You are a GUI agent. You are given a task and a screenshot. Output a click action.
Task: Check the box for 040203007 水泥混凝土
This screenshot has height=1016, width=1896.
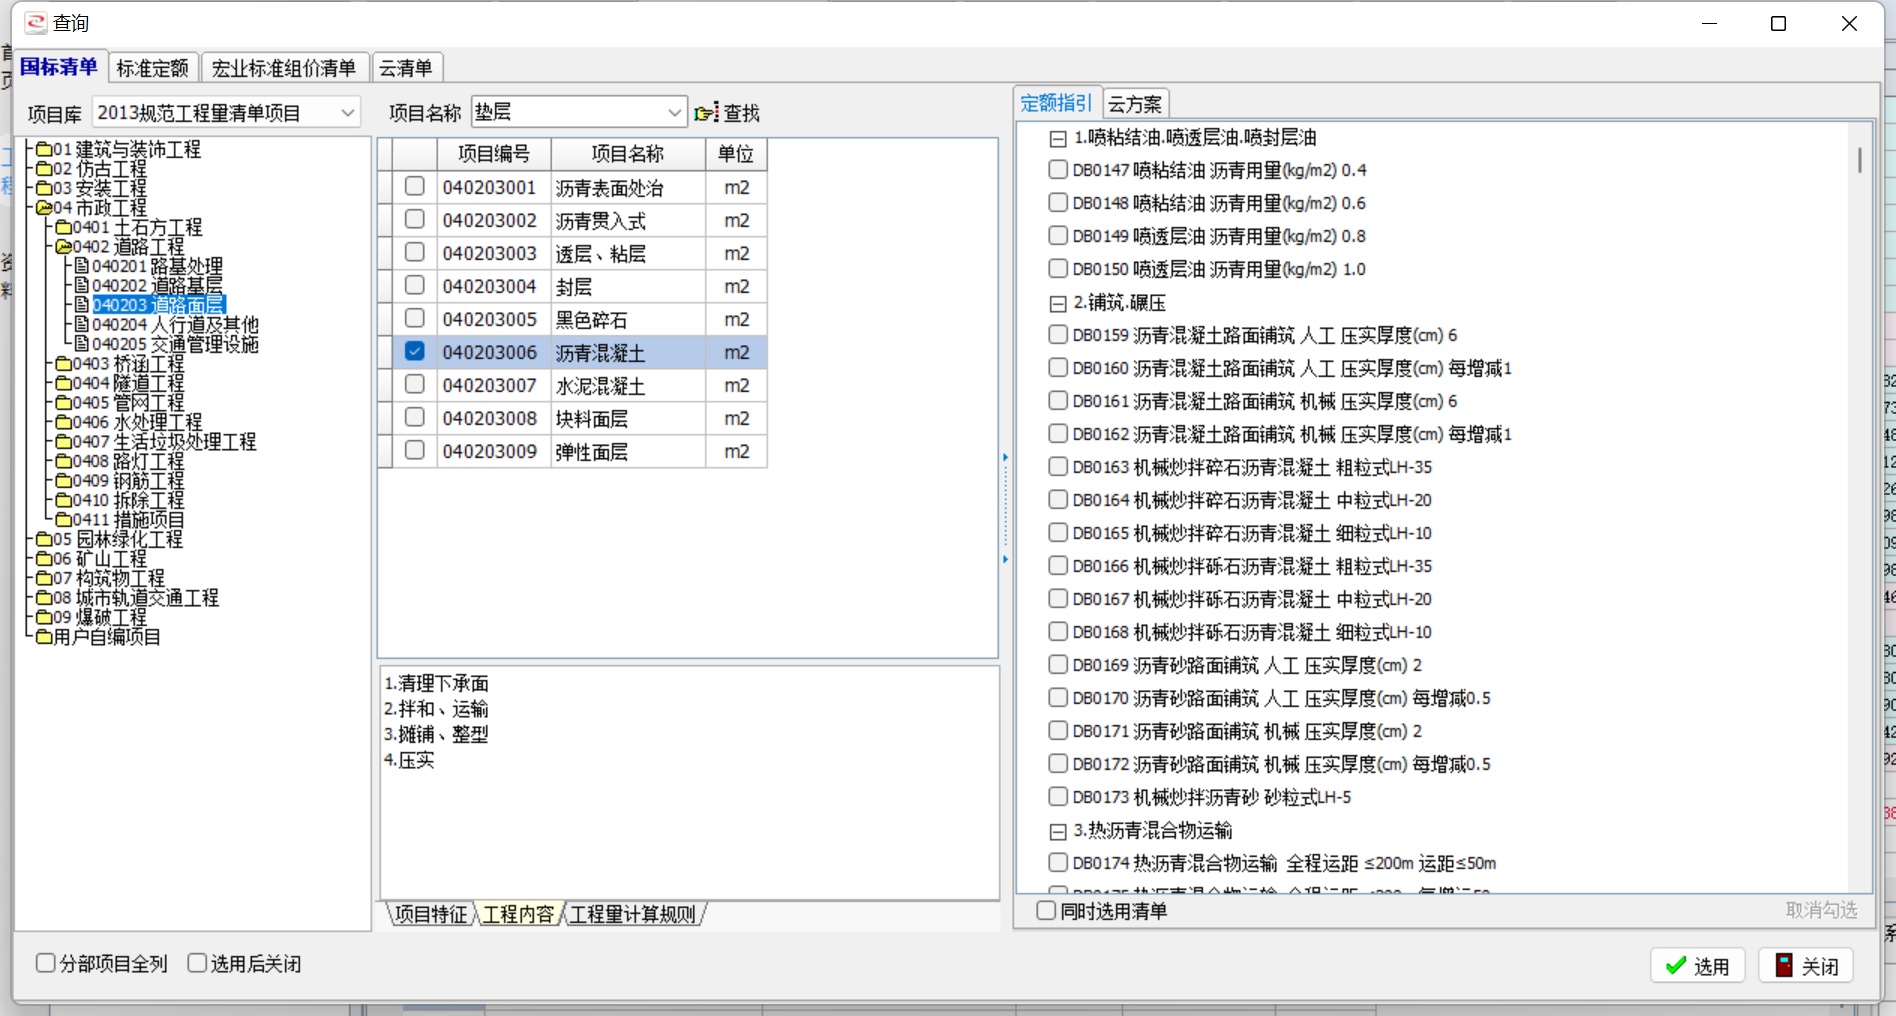click(x=415, y=384)
